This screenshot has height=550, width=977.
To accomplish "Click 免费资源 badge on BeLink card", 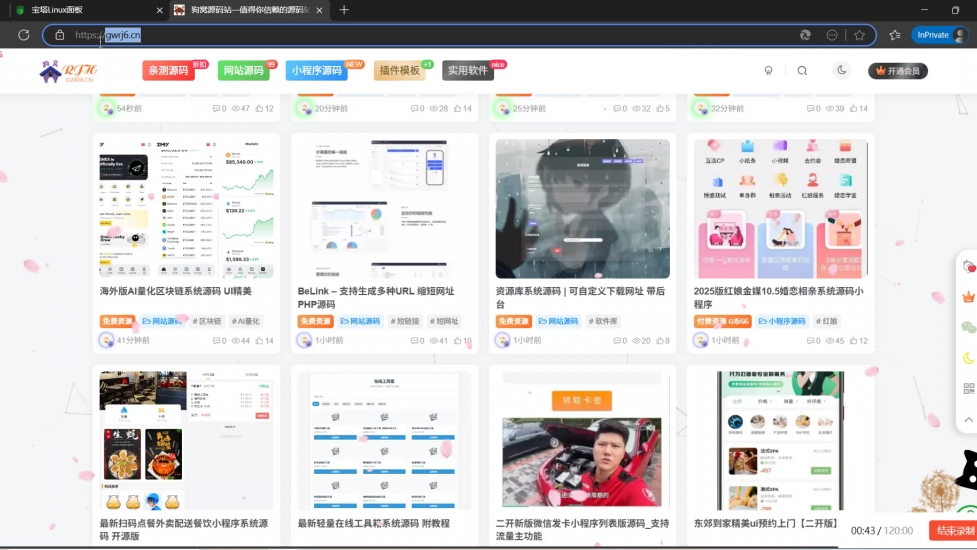I will (315, 321).
